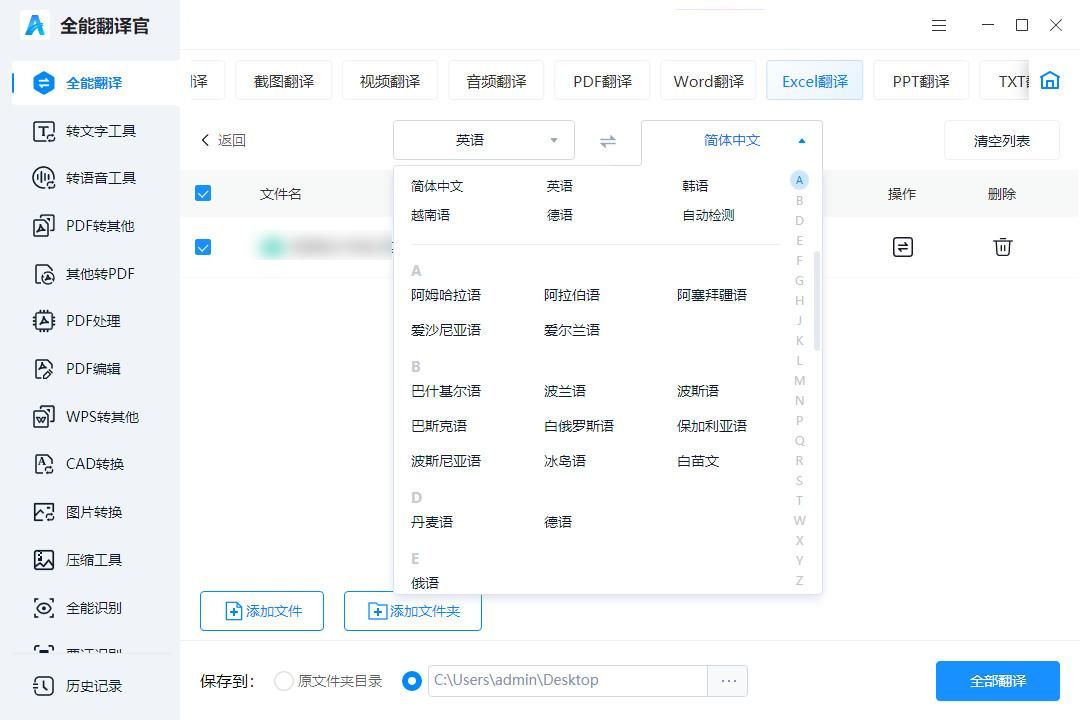This screenshot has width=1080, height=720.
Task: Choose 韩语 from quick languages
Action: [x=695, y=186]
